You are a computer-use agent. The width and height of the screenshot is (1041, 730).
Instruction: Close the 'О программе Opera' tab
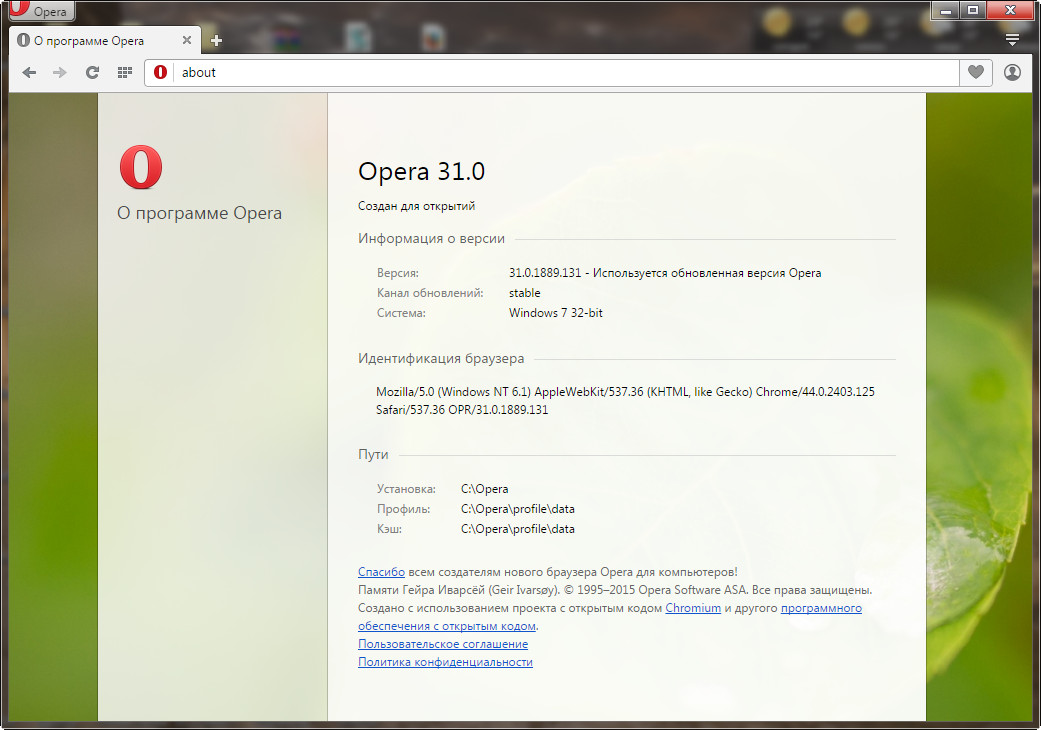click(187, 40)
